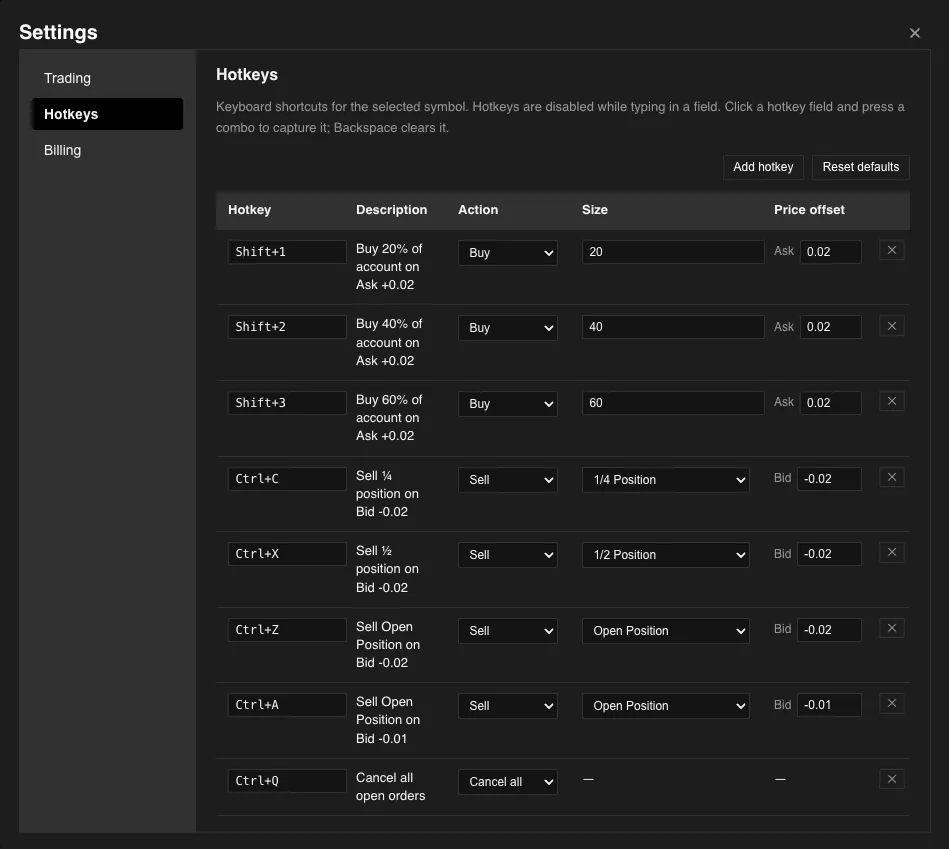The height and width of the screenshot is (849, 949).
Task: Click the Shift+1 hotkey field
Action: pos(287,252)
